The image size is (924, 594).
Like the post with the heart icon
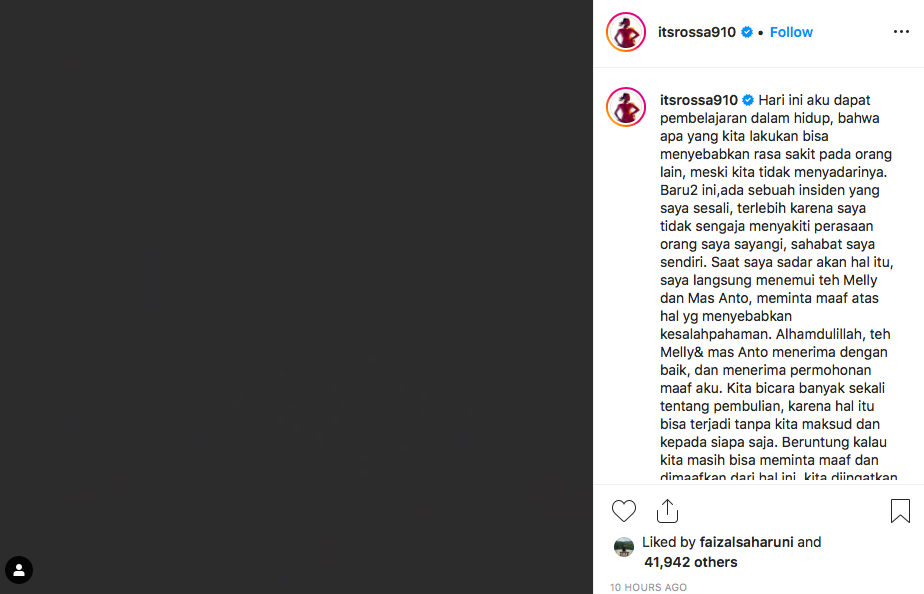point(623,511)
